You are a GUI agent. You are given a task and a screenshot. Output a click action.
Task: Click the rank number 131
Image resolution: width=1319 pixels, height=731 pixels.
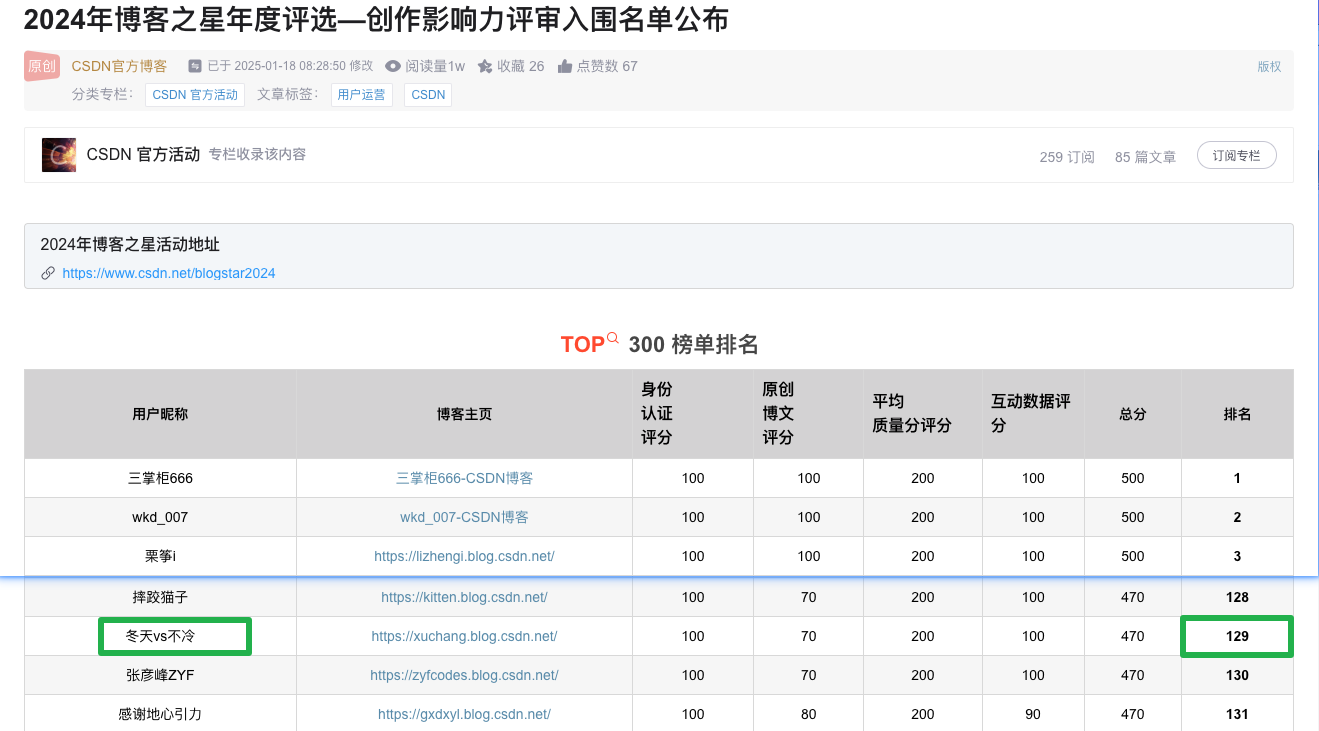(x=1237, y=714)
